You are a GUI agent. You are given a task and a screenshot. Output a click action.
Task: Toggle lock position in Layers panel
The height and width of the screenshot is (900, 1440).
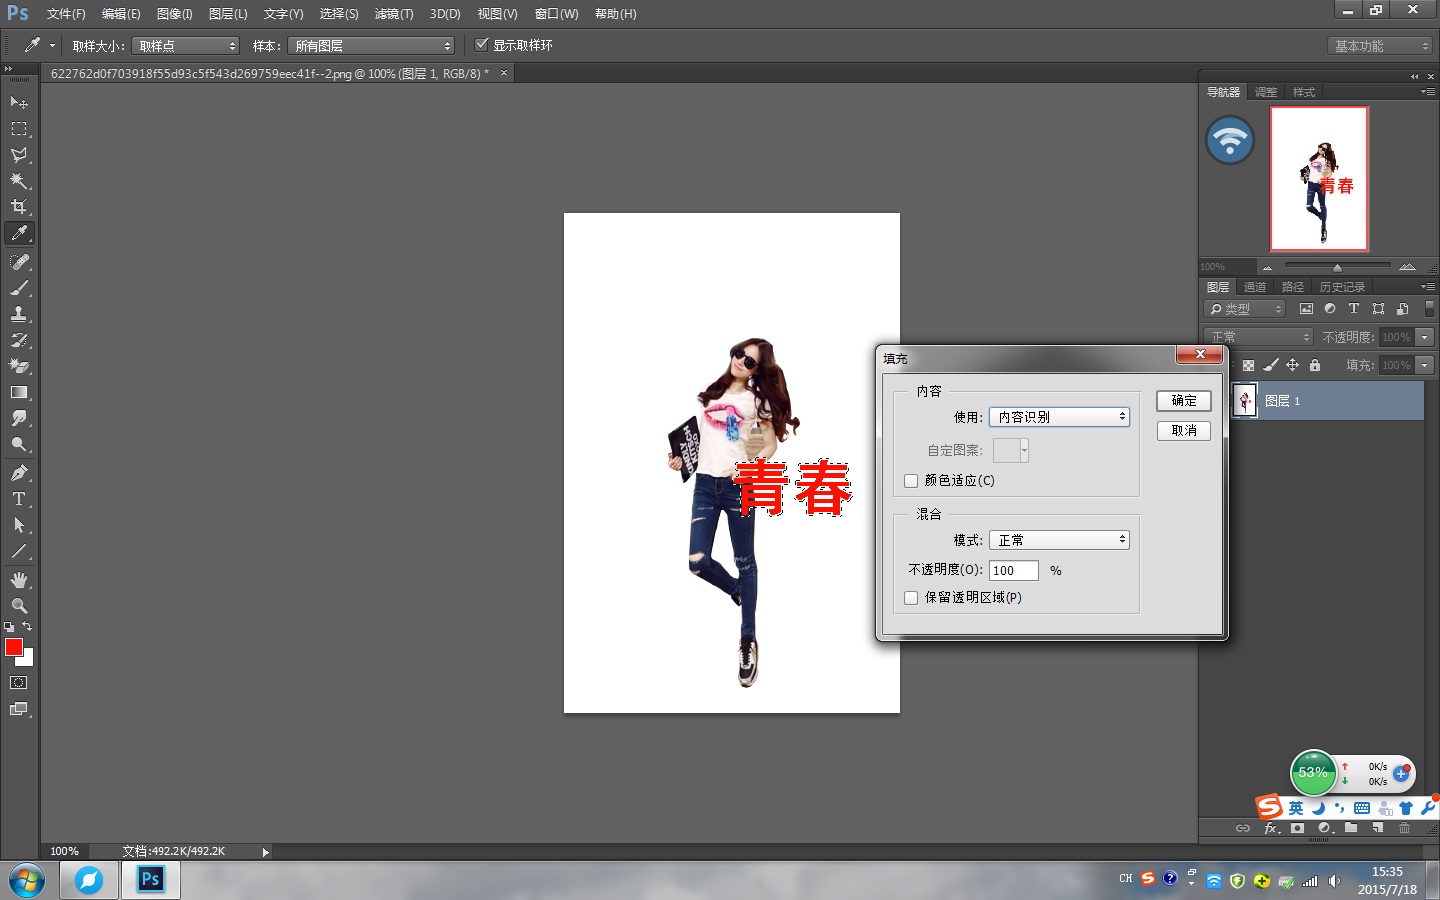(1292, 365)
